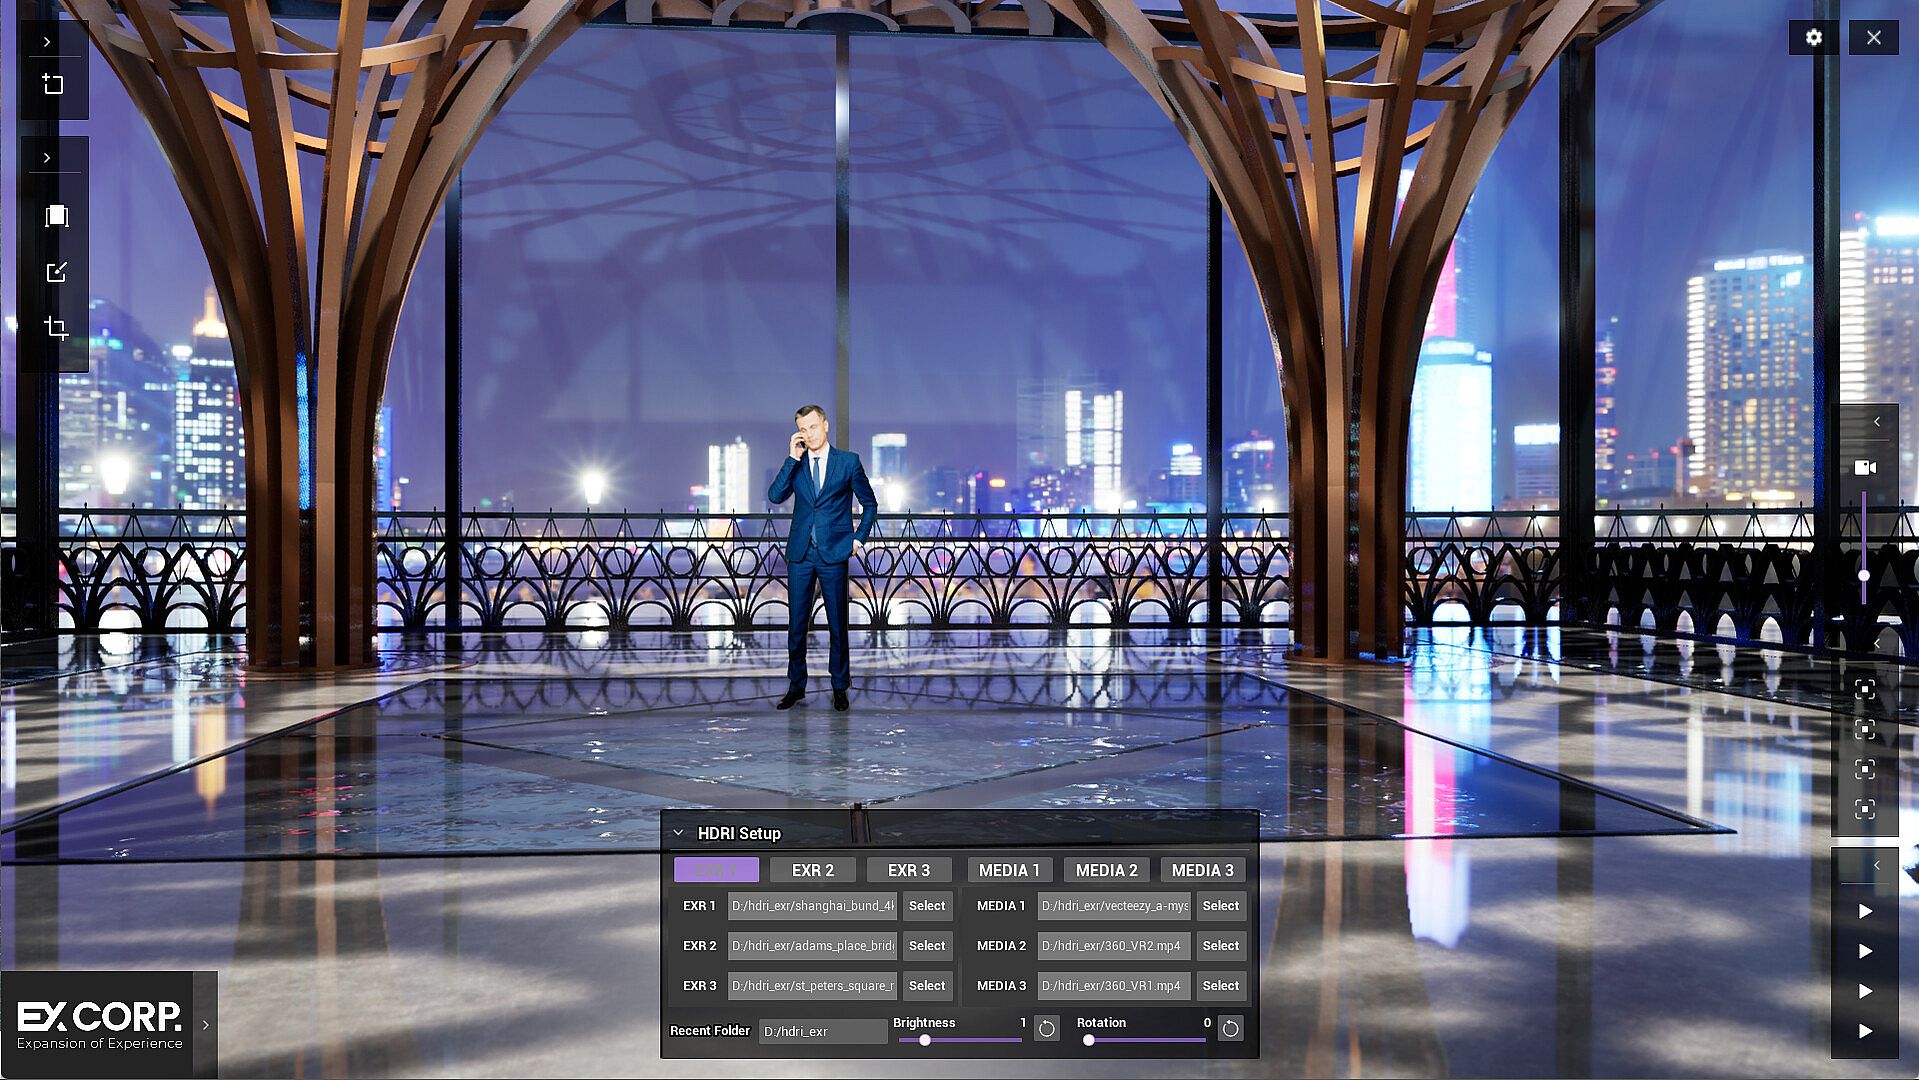Image resolution: width=1919 pixels, height=1080 pixels.
Task: Click the Brightness slider handle
Action: click(x=925, y=1040)
